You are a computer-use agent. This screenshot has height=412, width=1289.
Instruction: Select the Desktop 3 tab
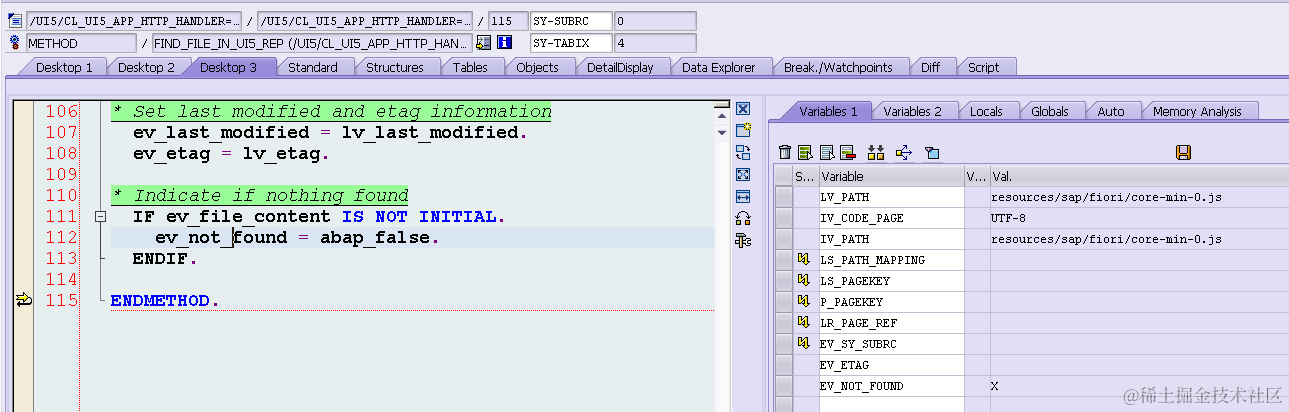point(228,67)
